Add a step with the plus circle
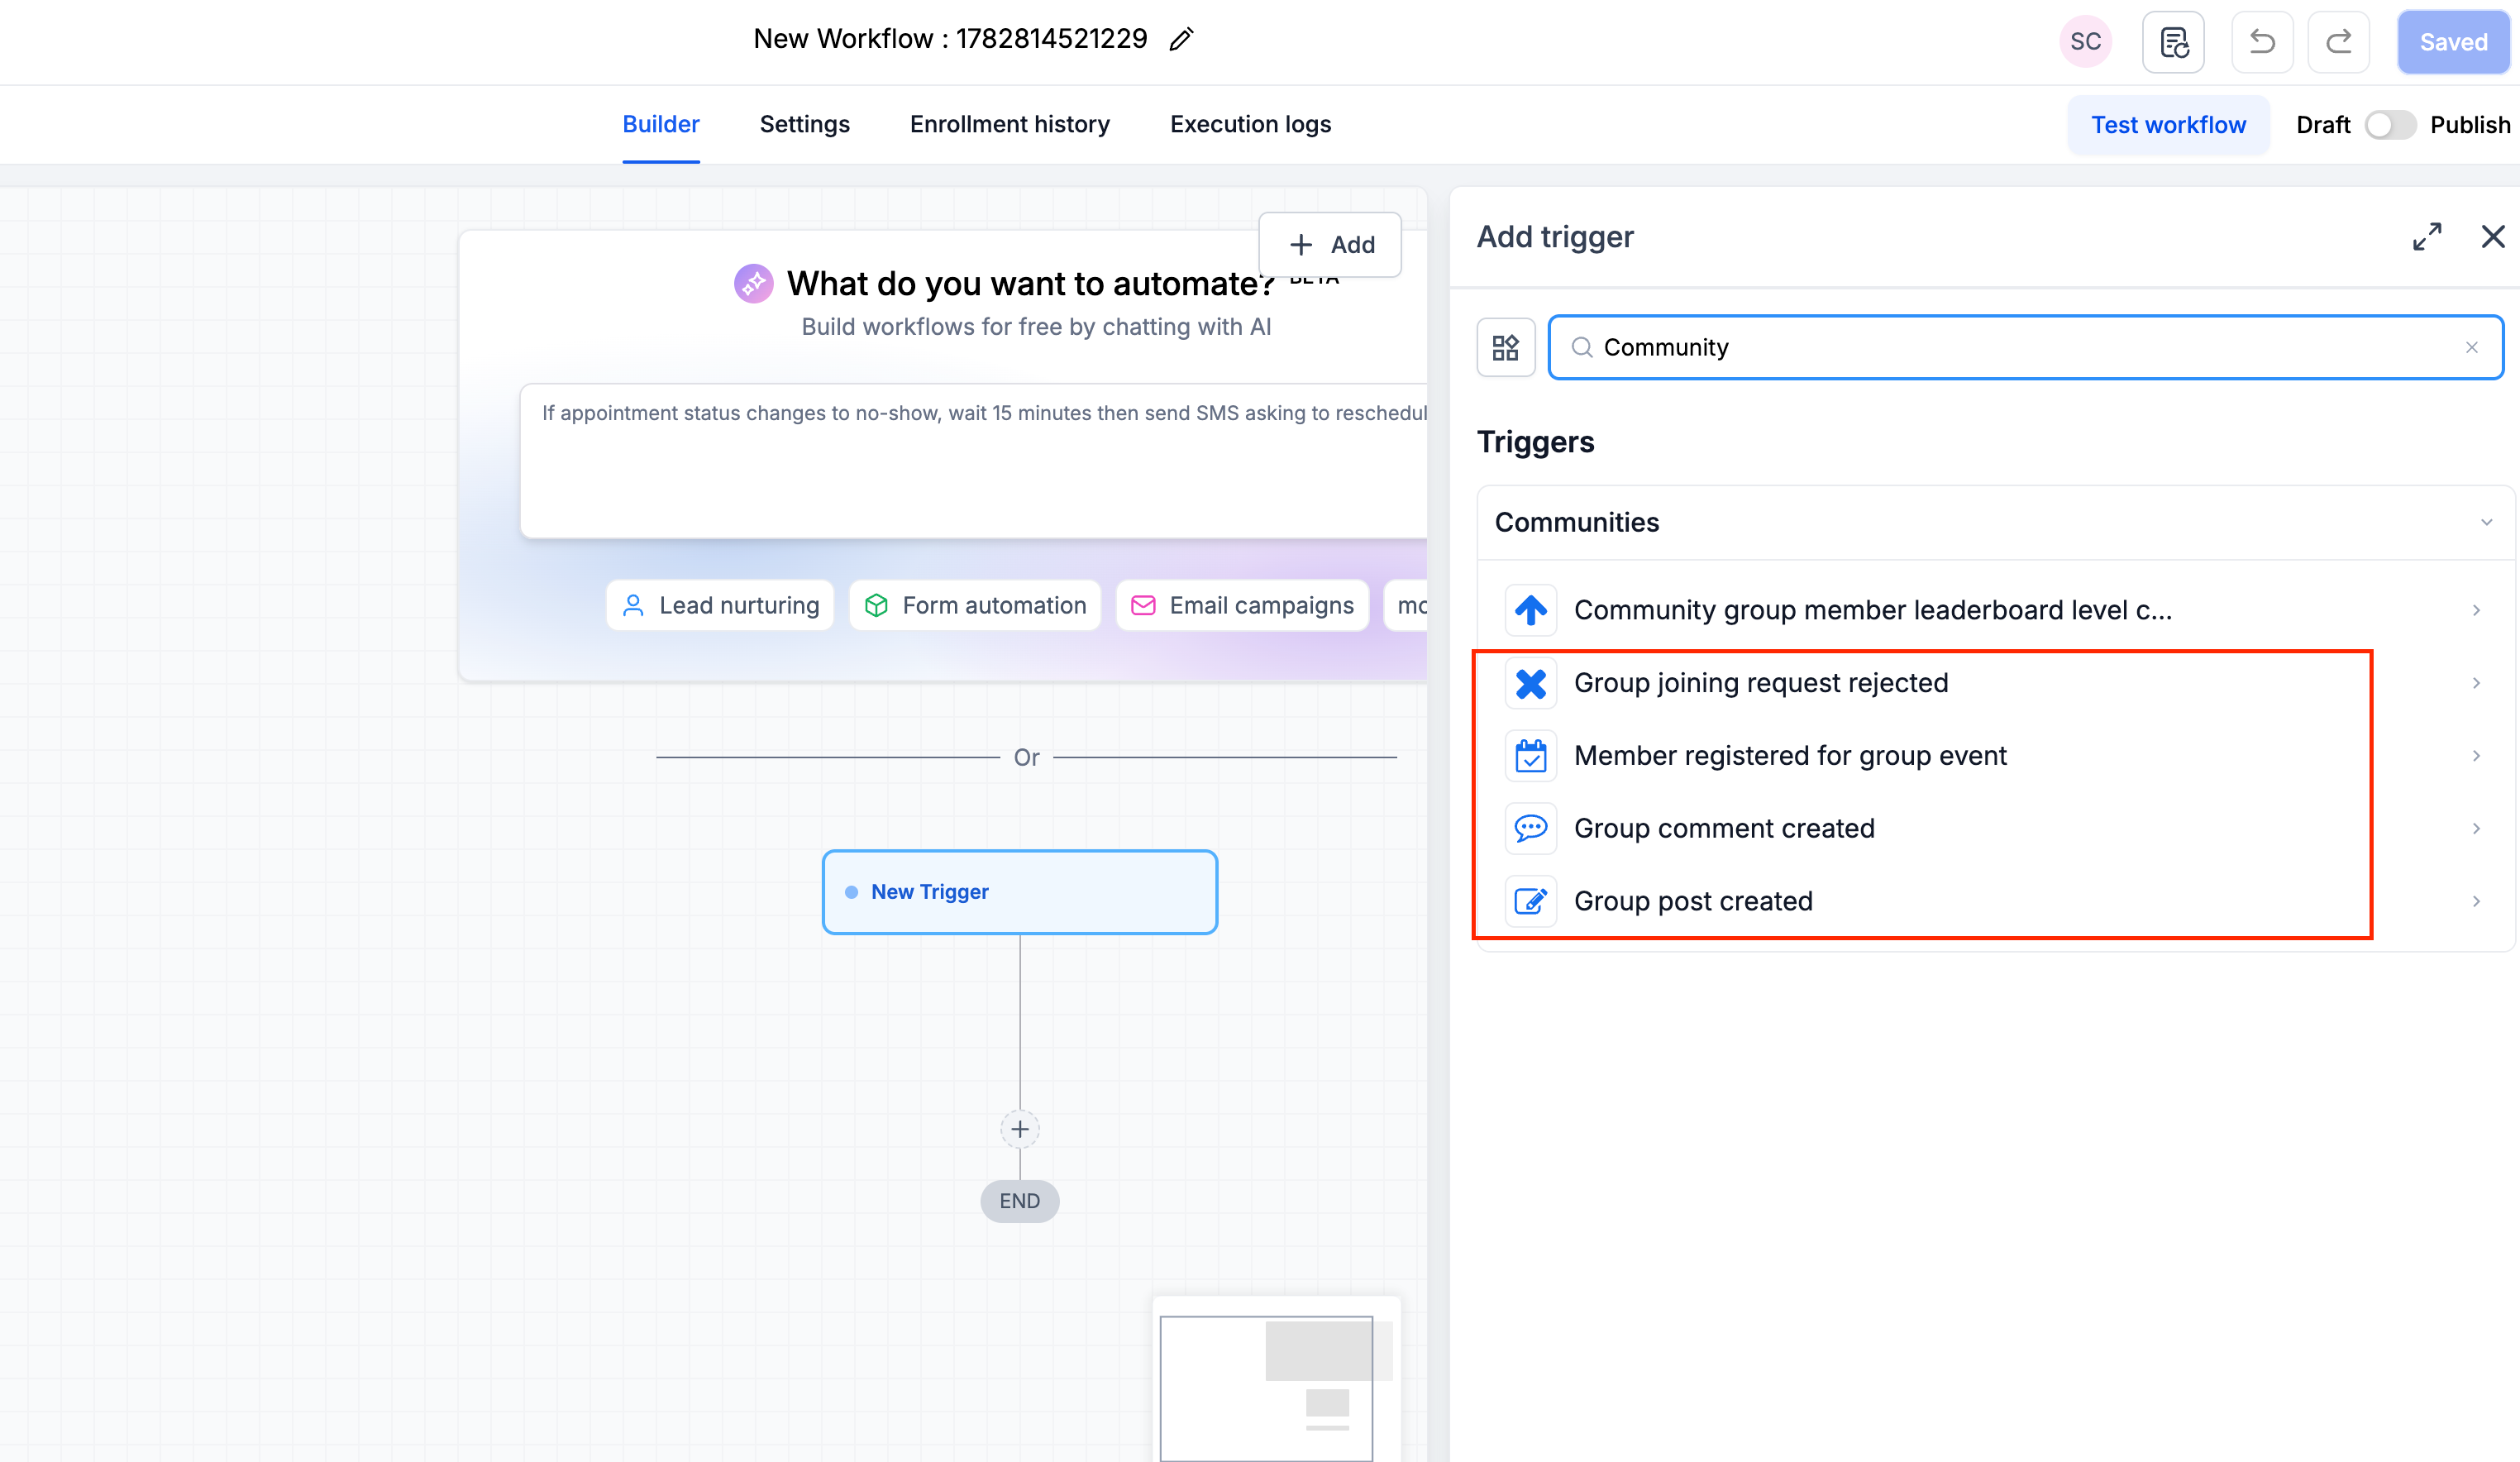The width and height of the screenshot is (2520, 1462). [x=1020, y=1129]
